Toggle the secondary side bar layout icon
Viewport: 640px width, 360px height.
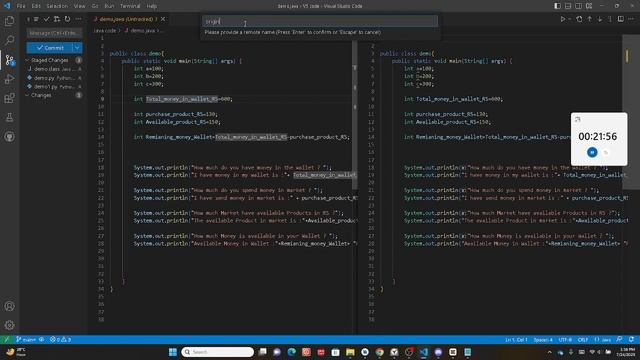coord(578,6)
